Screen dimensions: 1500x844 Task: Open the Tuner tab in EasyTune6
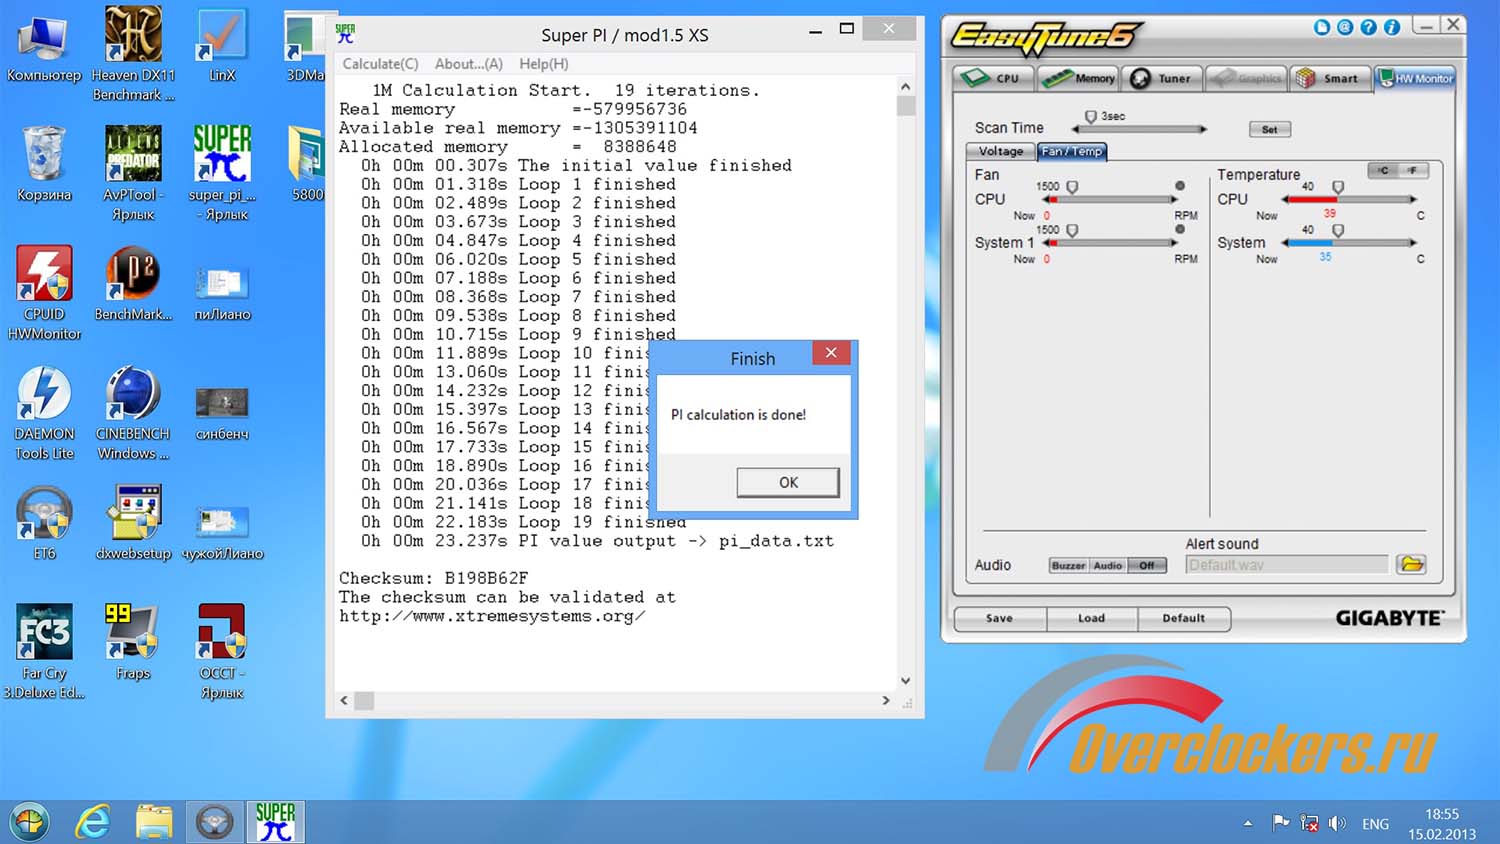[x=1161, y=78]
